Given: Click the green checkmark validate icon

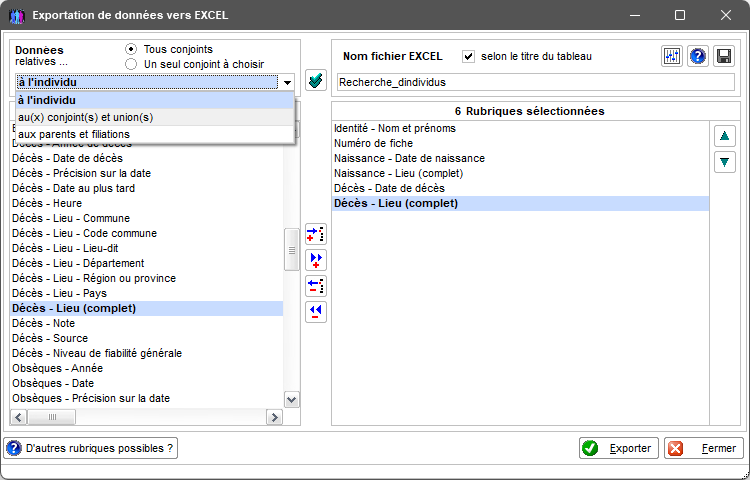Looking at the screenshot, I should (x=316, y=80).
